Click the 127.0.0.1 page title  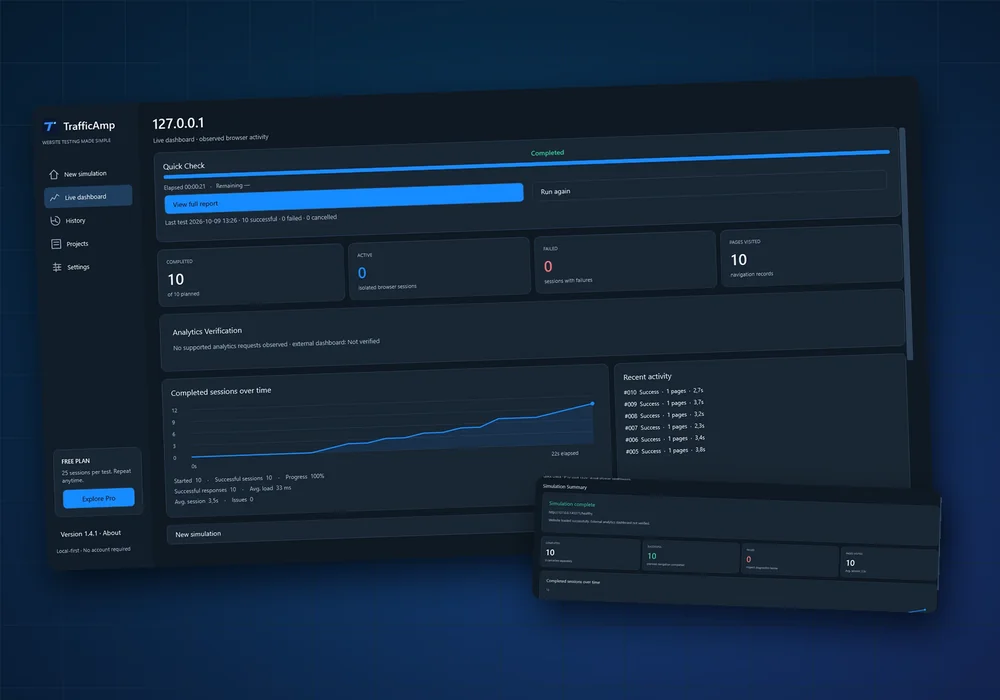[x=179, y=123]
